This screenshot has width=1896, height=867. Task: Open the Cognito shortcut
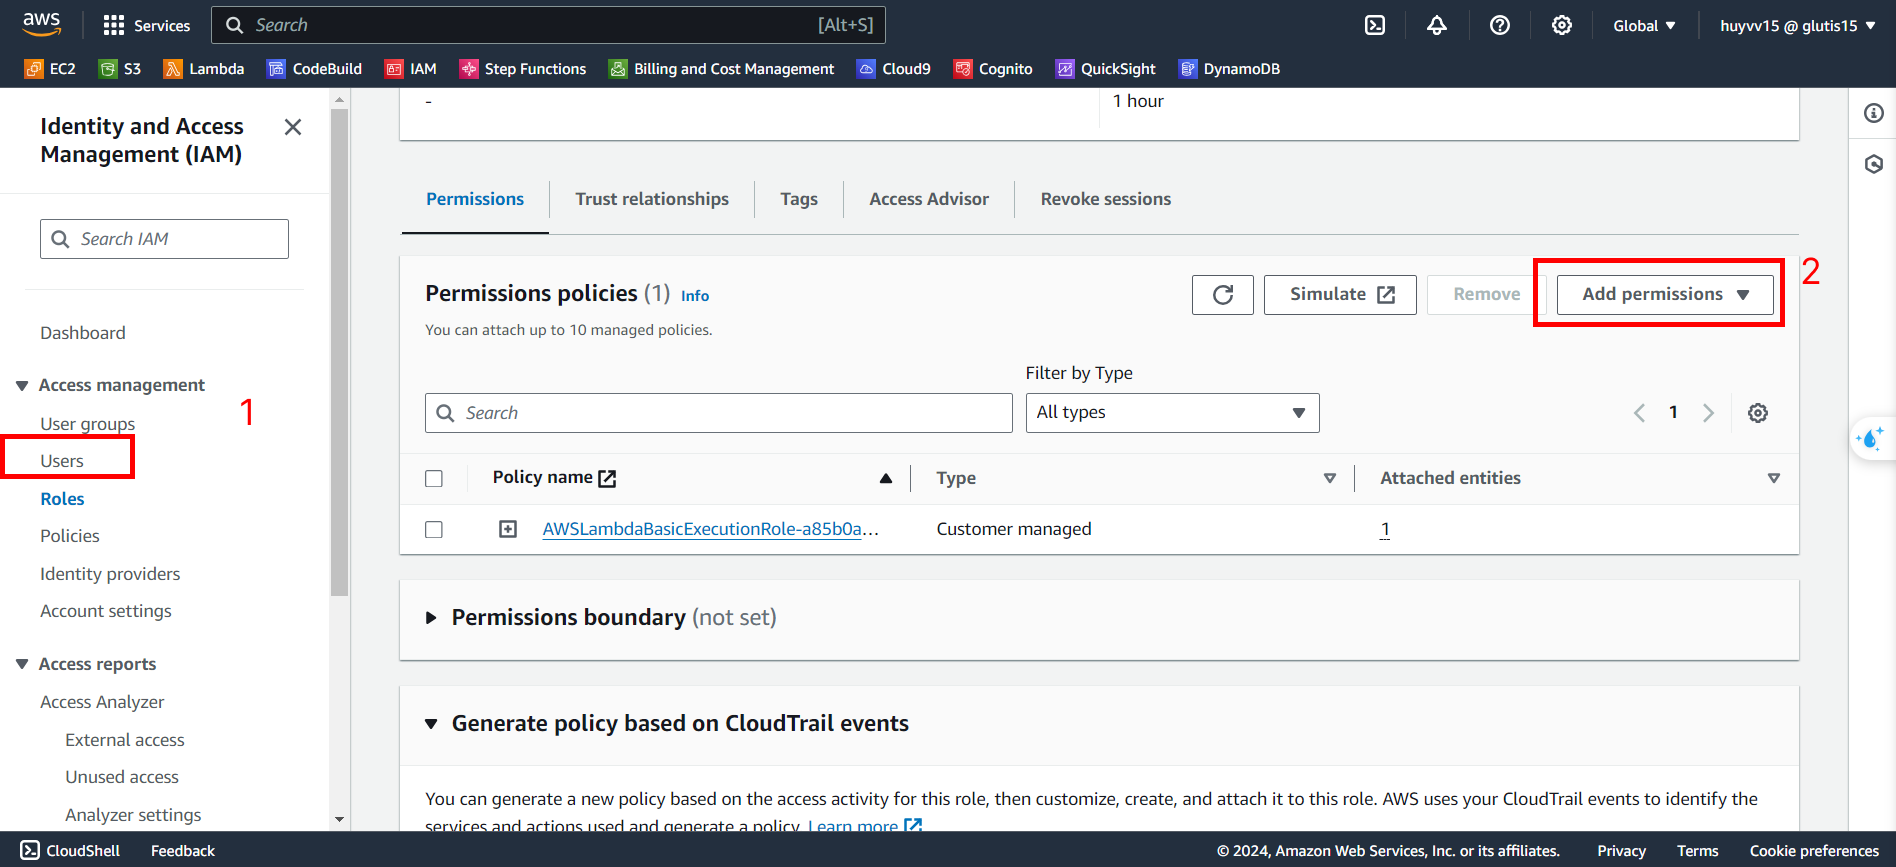coord(993,69)
